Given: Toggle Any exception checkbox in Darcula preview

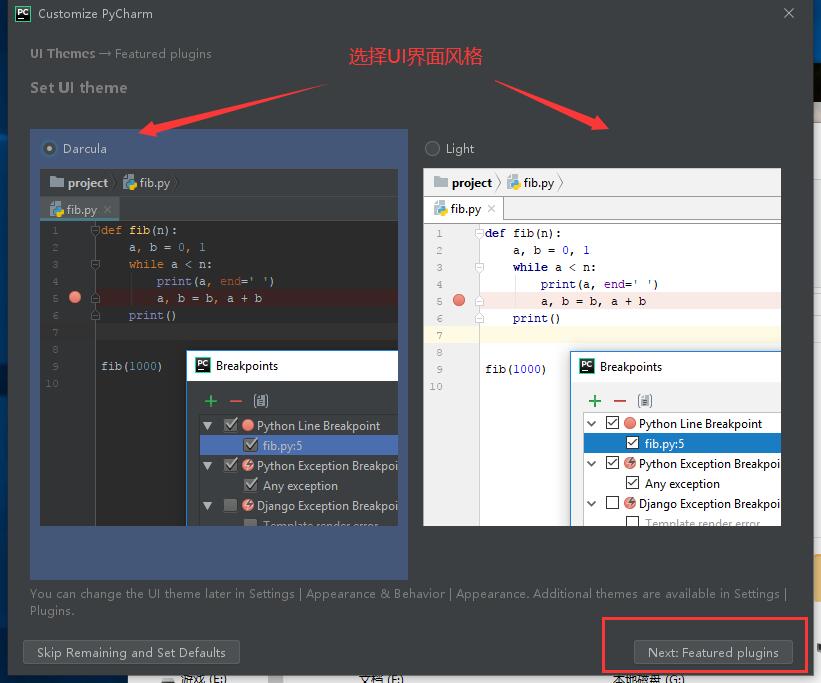Looking at the screenshot, I should (251, 484).
